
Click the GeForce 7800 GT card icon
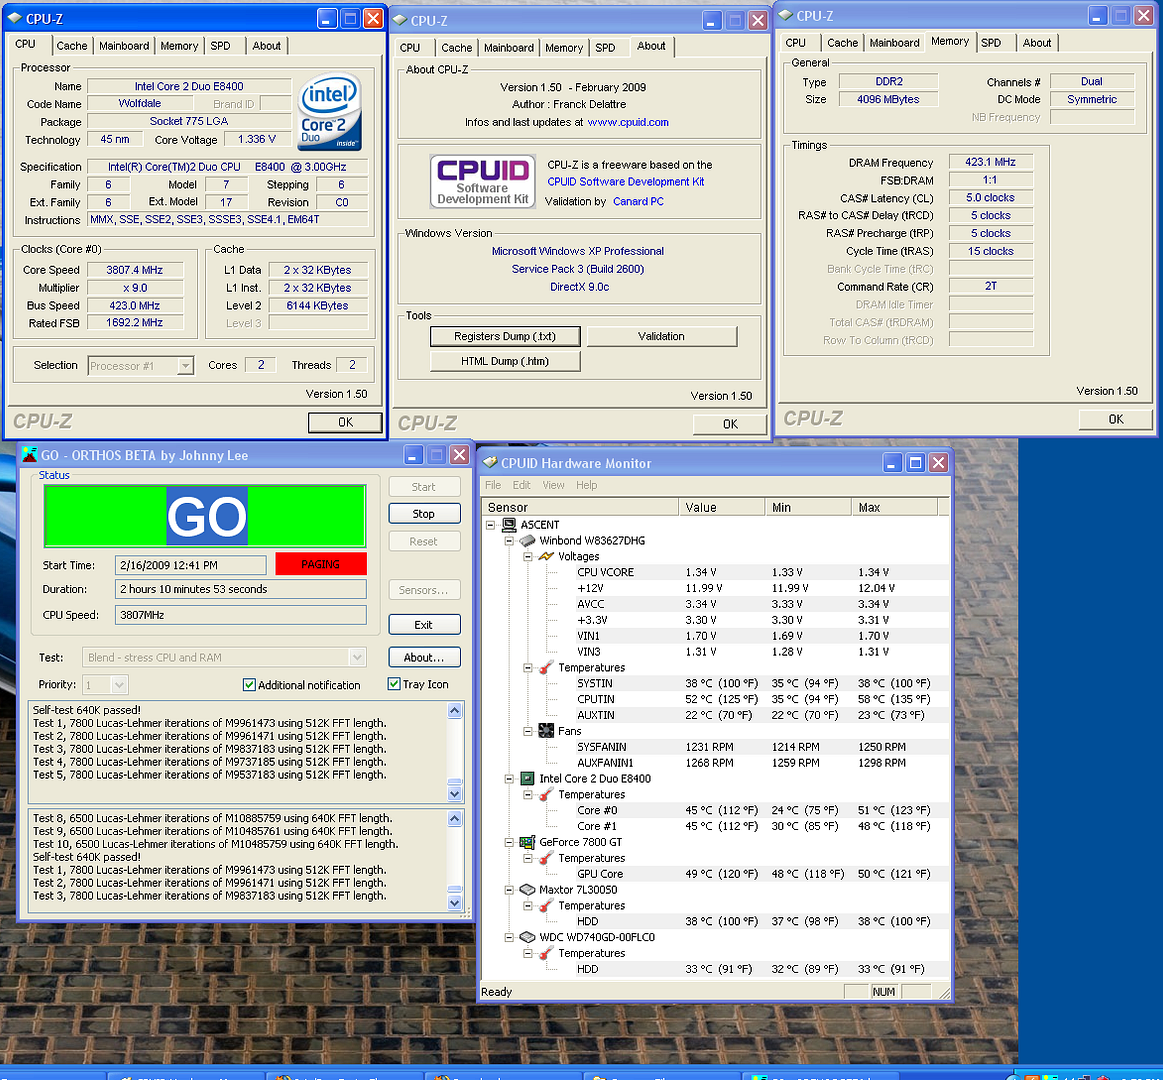pos(527,842)
